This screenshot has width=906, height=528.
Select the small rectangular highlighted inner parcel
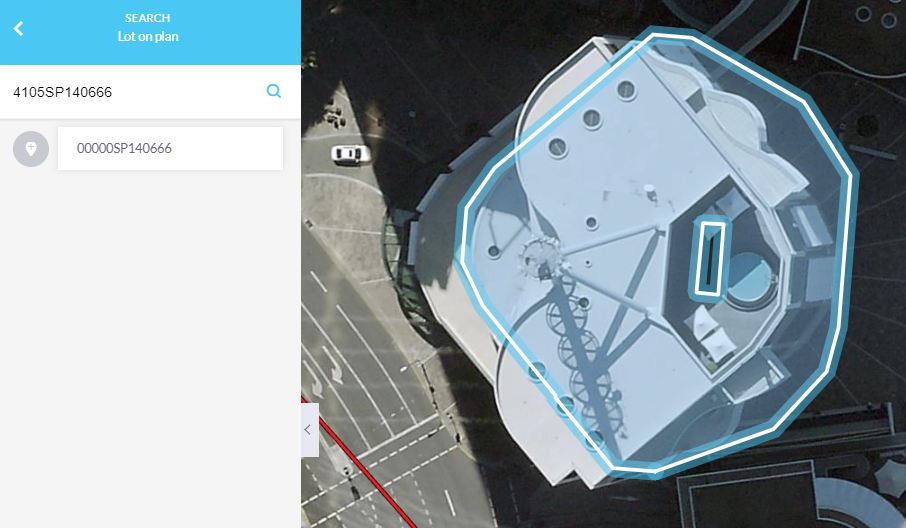pyautogui.click(x=710, y=257)
